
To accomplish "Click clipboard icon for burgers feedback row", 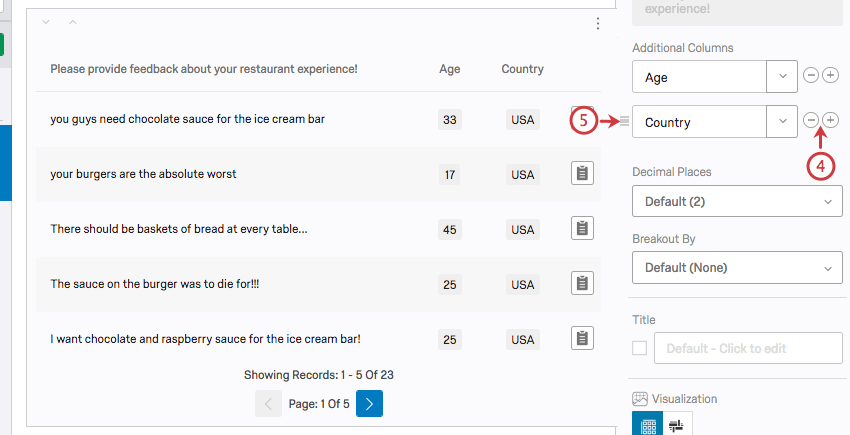I will [582, 174].
